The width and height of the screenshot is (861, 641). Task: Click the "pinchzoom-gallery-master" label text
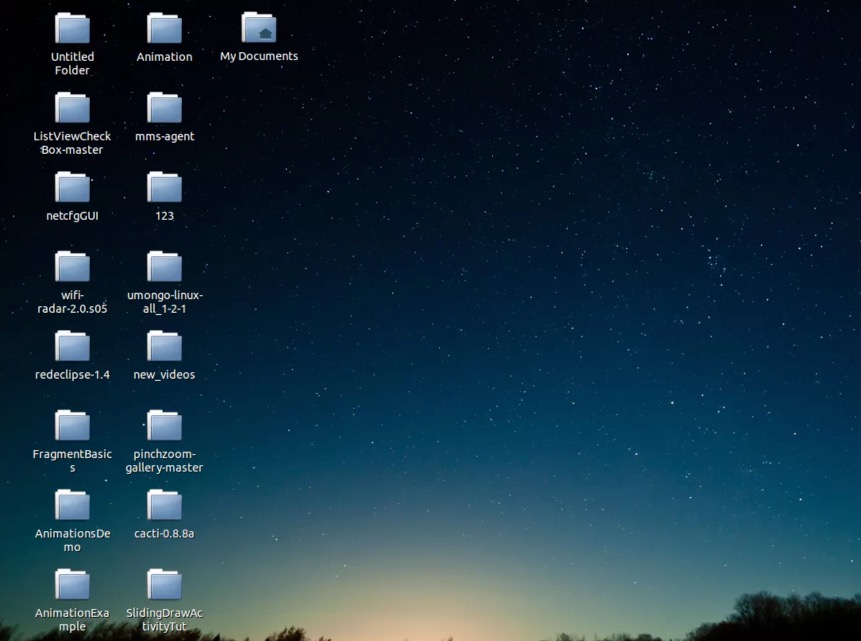pos(164,461)
